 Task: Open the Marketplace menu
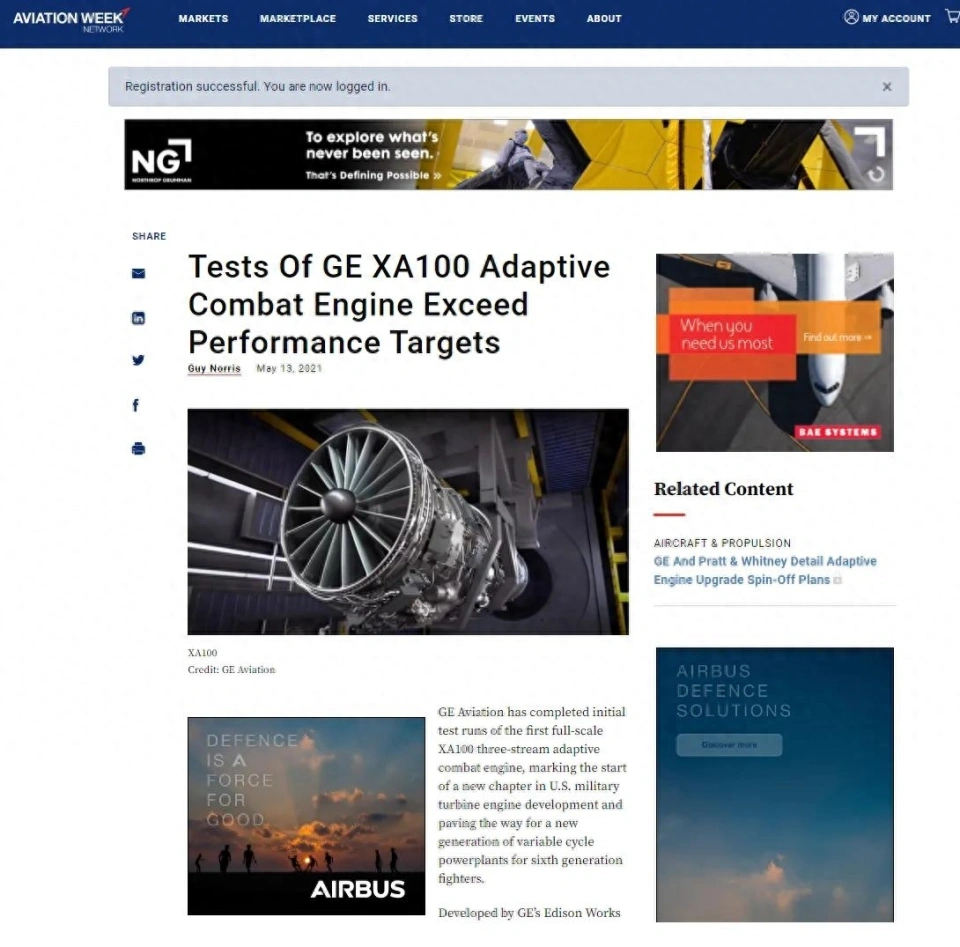pos(298,18)
